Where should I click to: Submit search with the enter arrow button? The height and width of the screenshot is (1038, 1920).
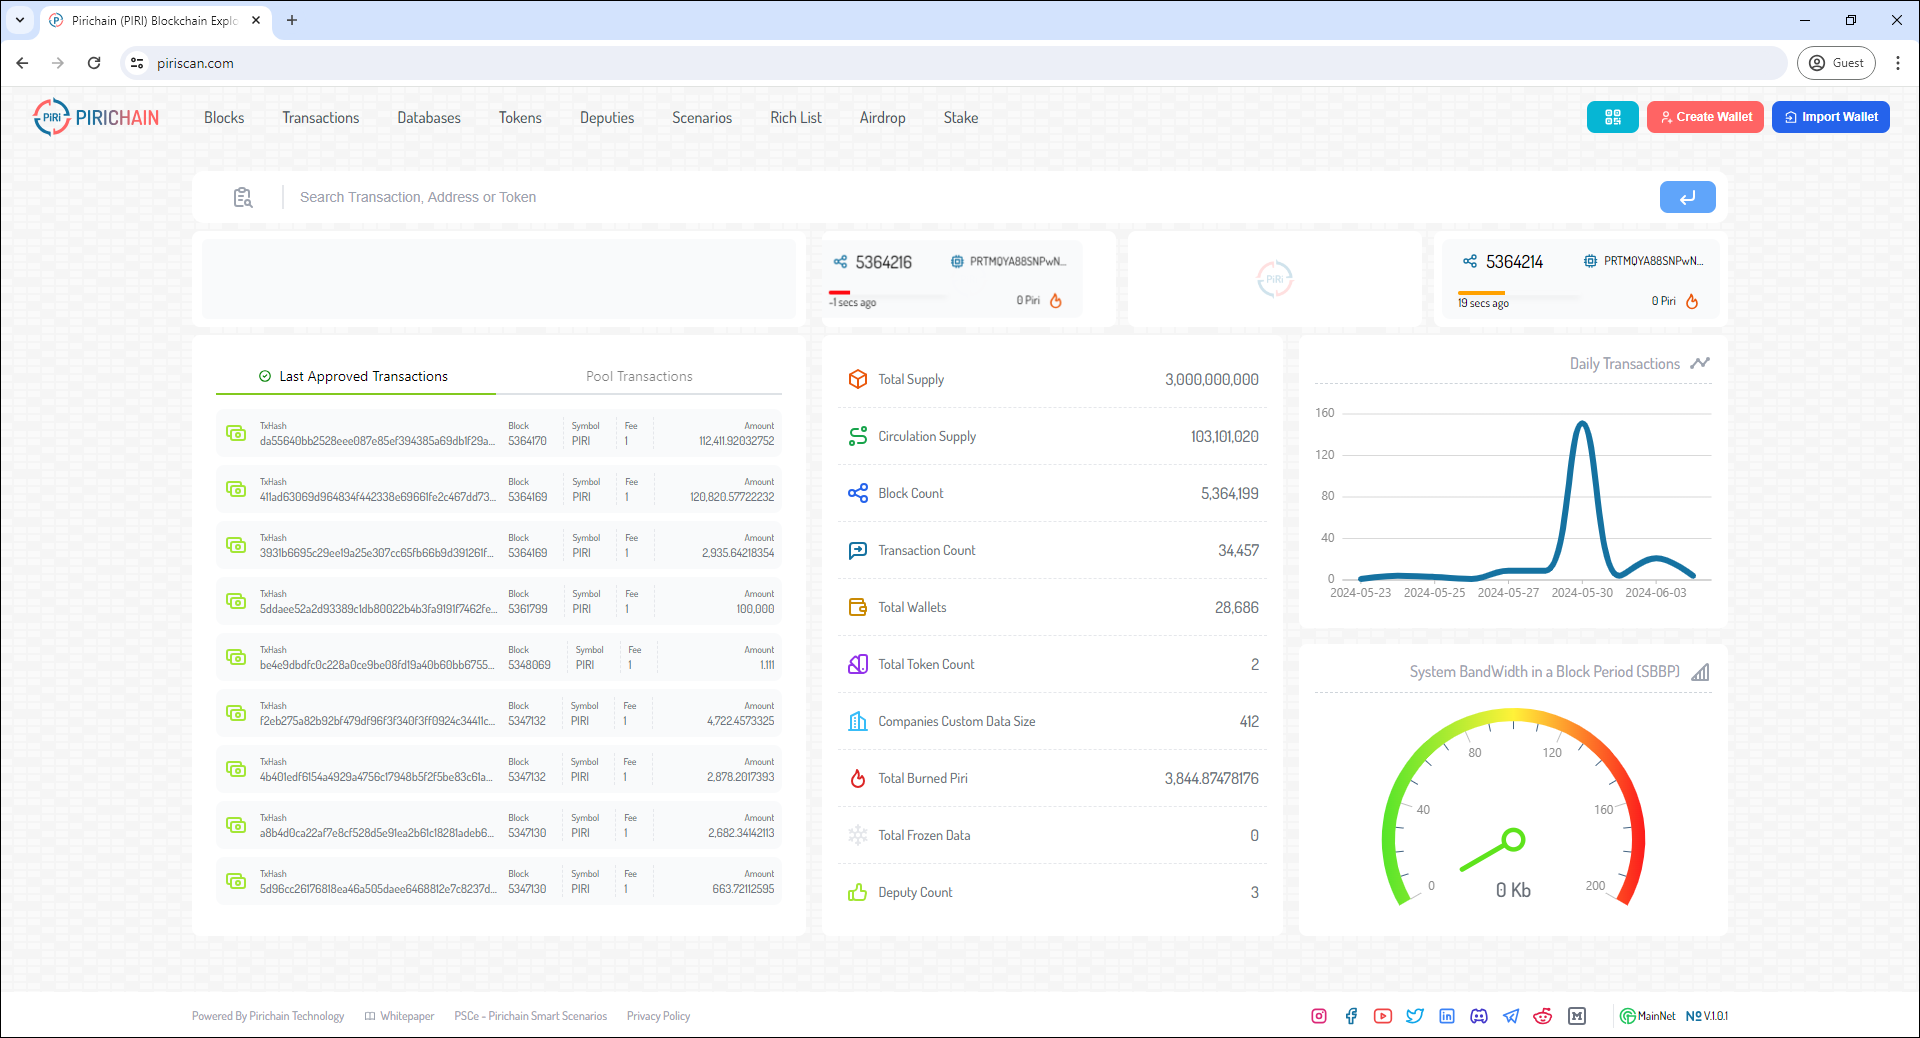point(1687,197)
